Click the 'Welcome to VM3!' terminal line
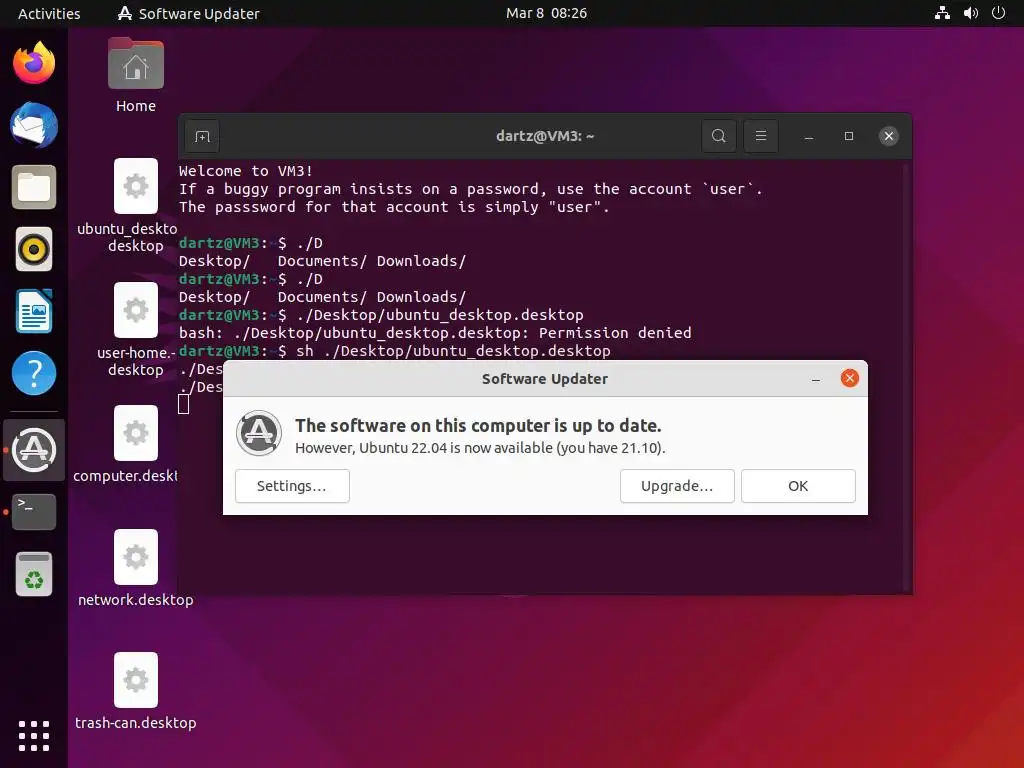Viewport: 1024px width, 768px height. tap(246, 171)
